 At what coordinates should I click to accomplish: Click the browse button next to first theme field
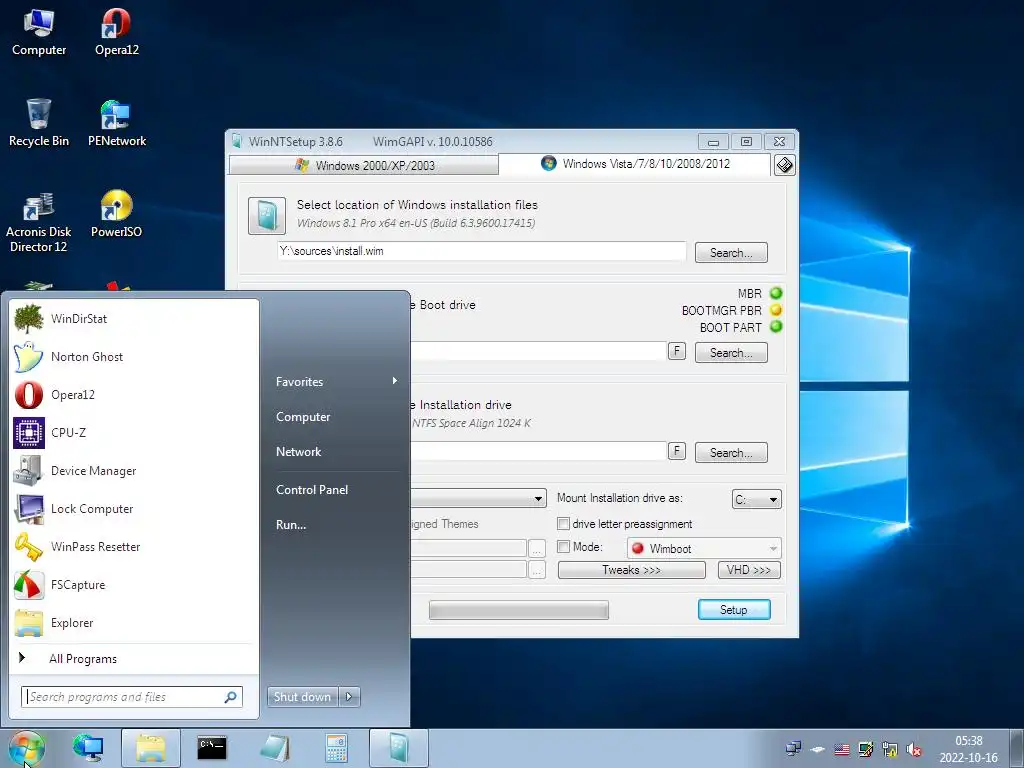(x=536, y=547)
